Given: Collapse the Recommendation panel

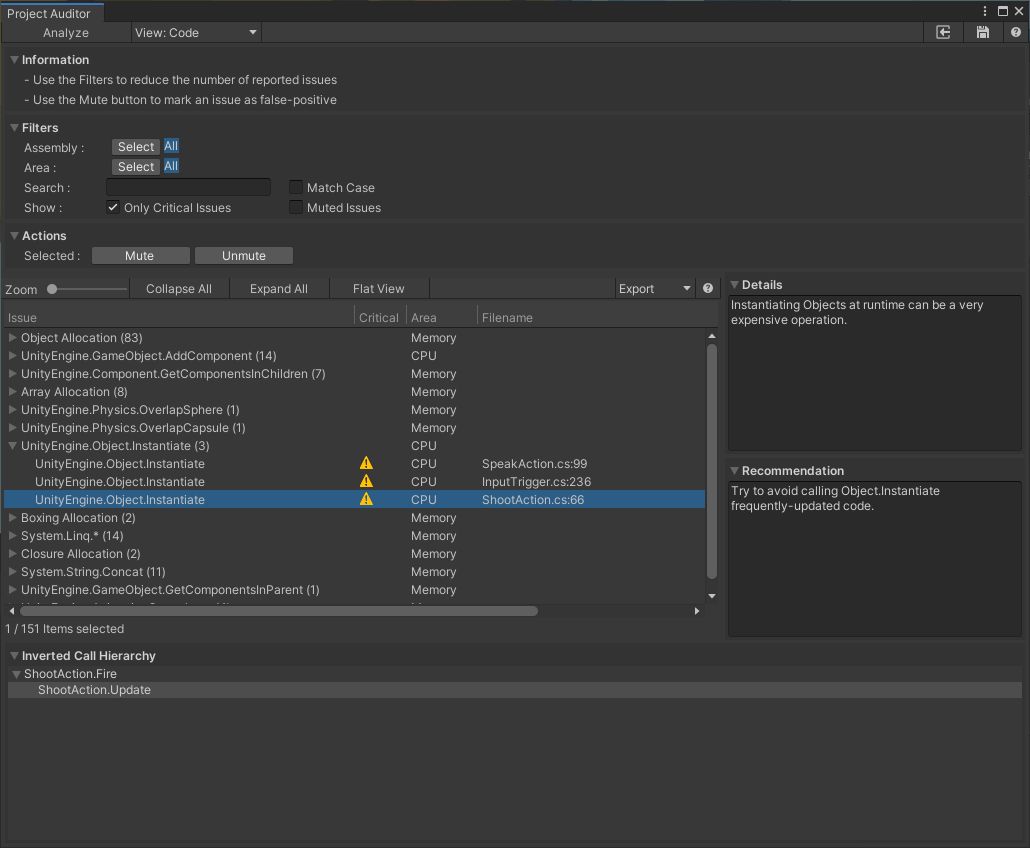Looking at the screenshot, I should 734,470.
